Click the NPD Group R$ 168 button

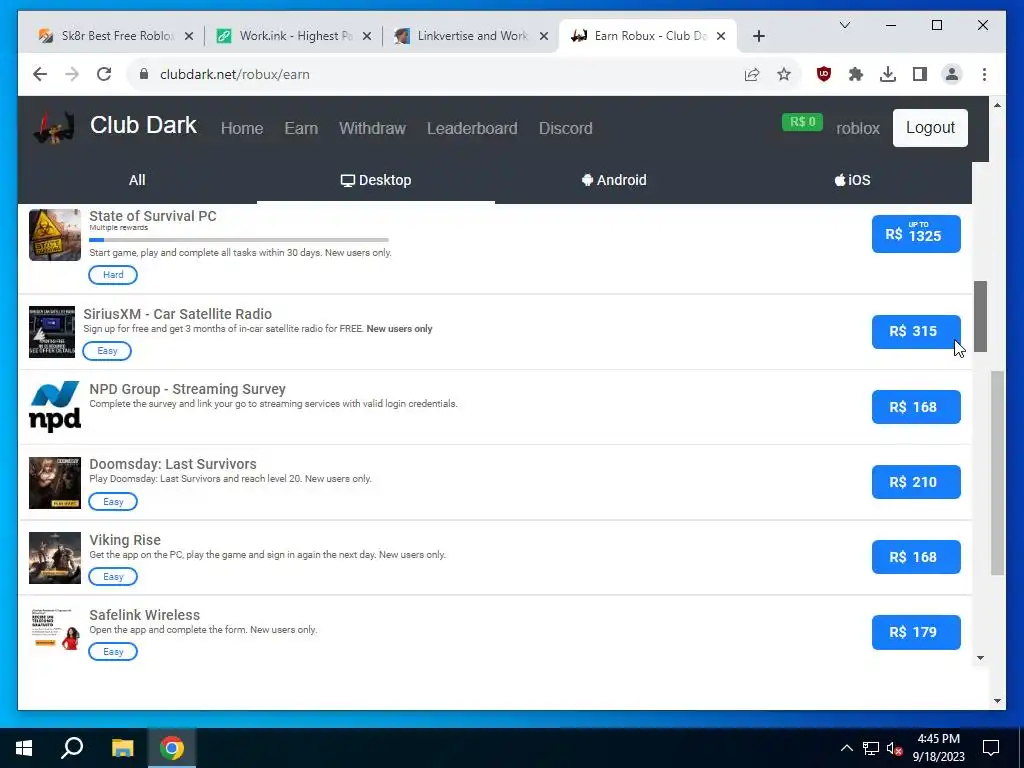pos(916,407)
